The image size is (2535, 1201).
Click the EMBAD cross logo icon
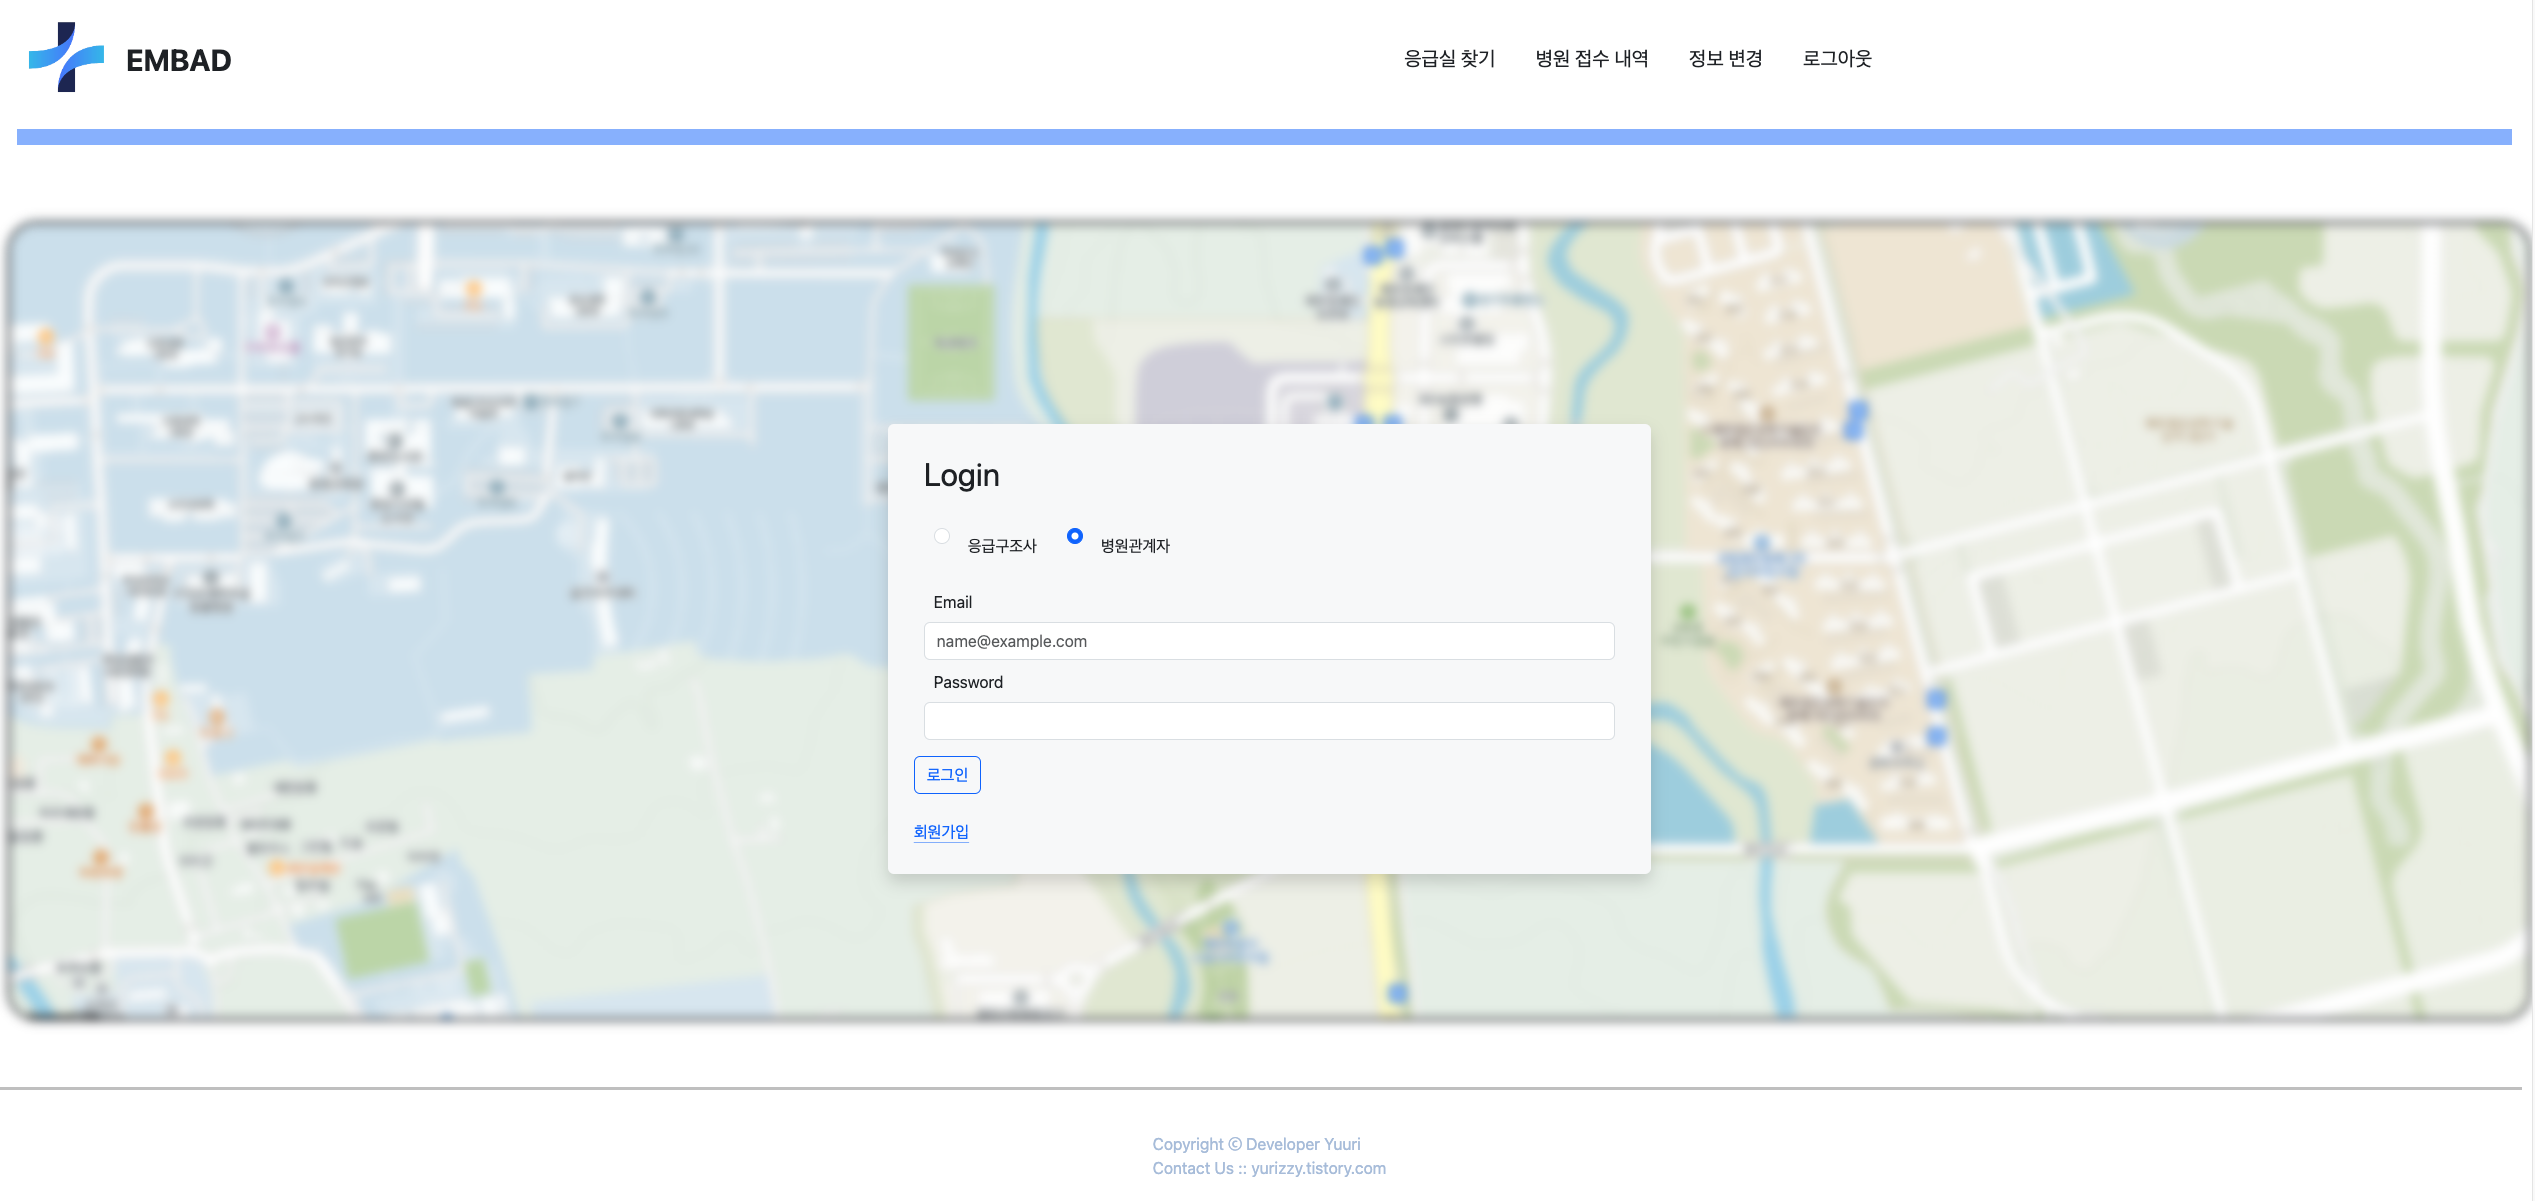click(66, 57)
